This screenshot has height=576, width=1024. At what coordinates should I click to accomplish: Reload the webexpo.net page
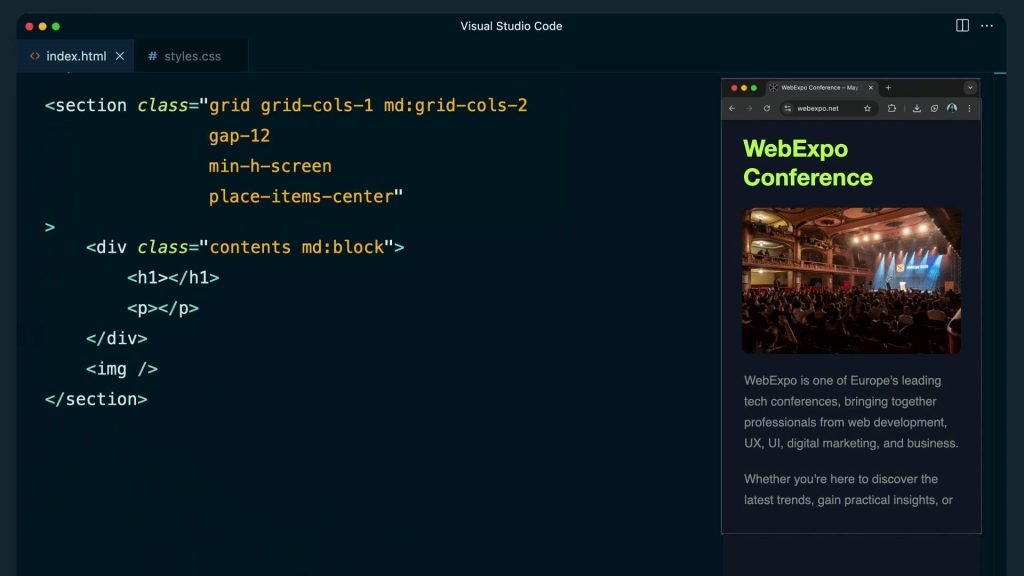pyautogui.click(x=767, y=108)
